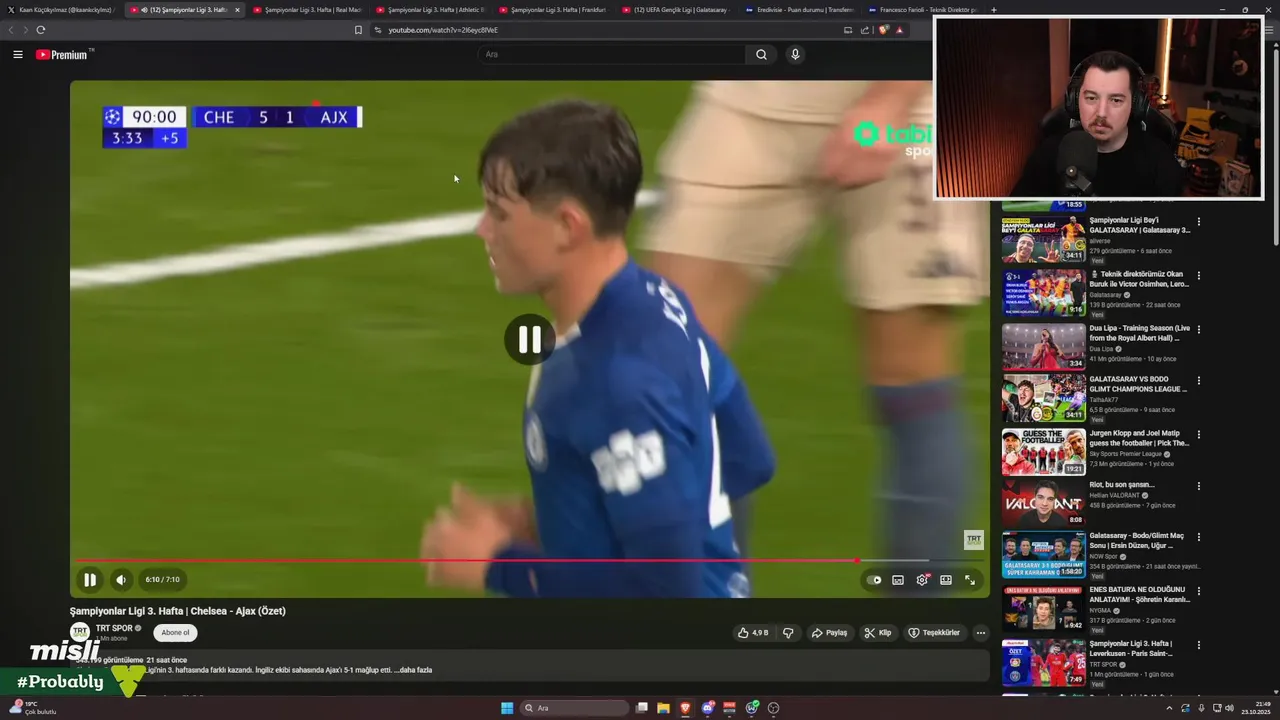The height and width of the screenshot is (720, 1280).
Task: Open options menu for Okan Buruk video
Action: click(x=1199, y=276)
